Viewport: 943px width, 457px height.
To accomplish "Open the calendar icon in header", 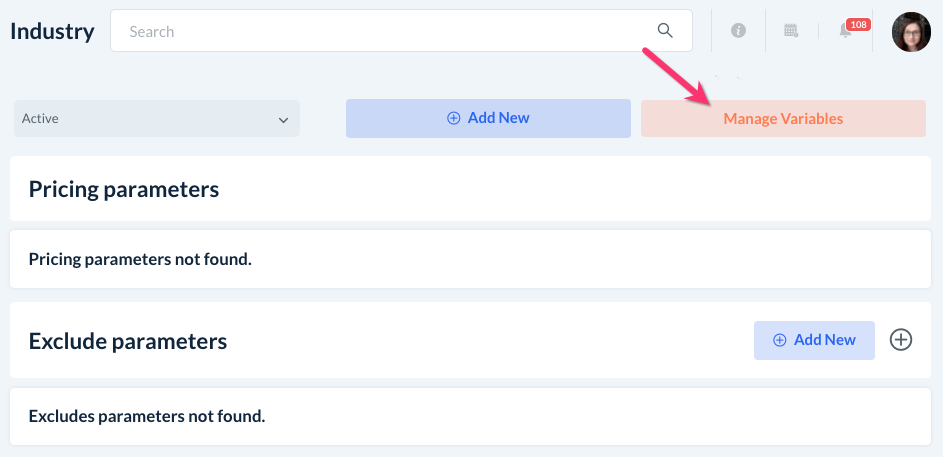I will click(x=791, y=31).
